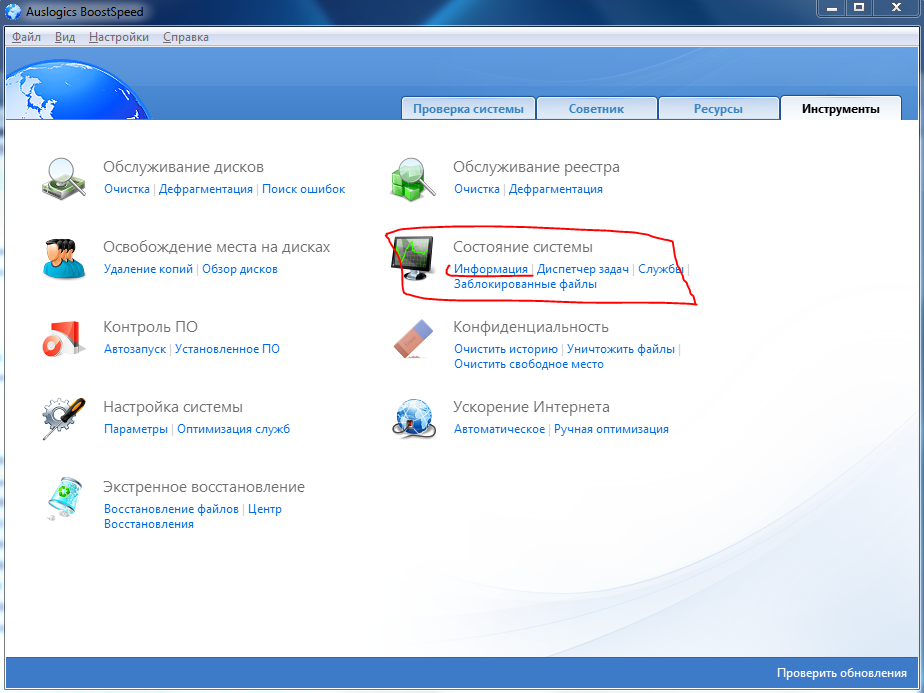This screenshot has width=924, height=693.
Task: Click the System Status monitor icon
Action: pos(412,258)
